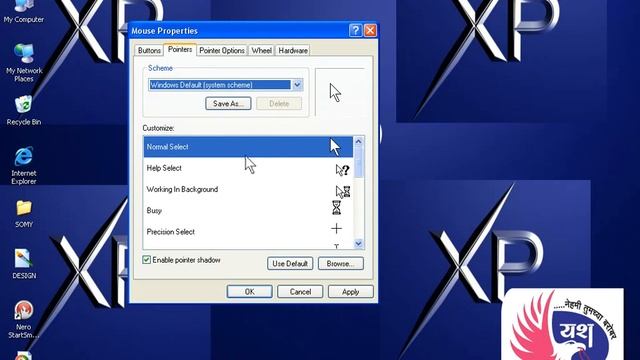Open the Scheme dropdown arrow

297,85
